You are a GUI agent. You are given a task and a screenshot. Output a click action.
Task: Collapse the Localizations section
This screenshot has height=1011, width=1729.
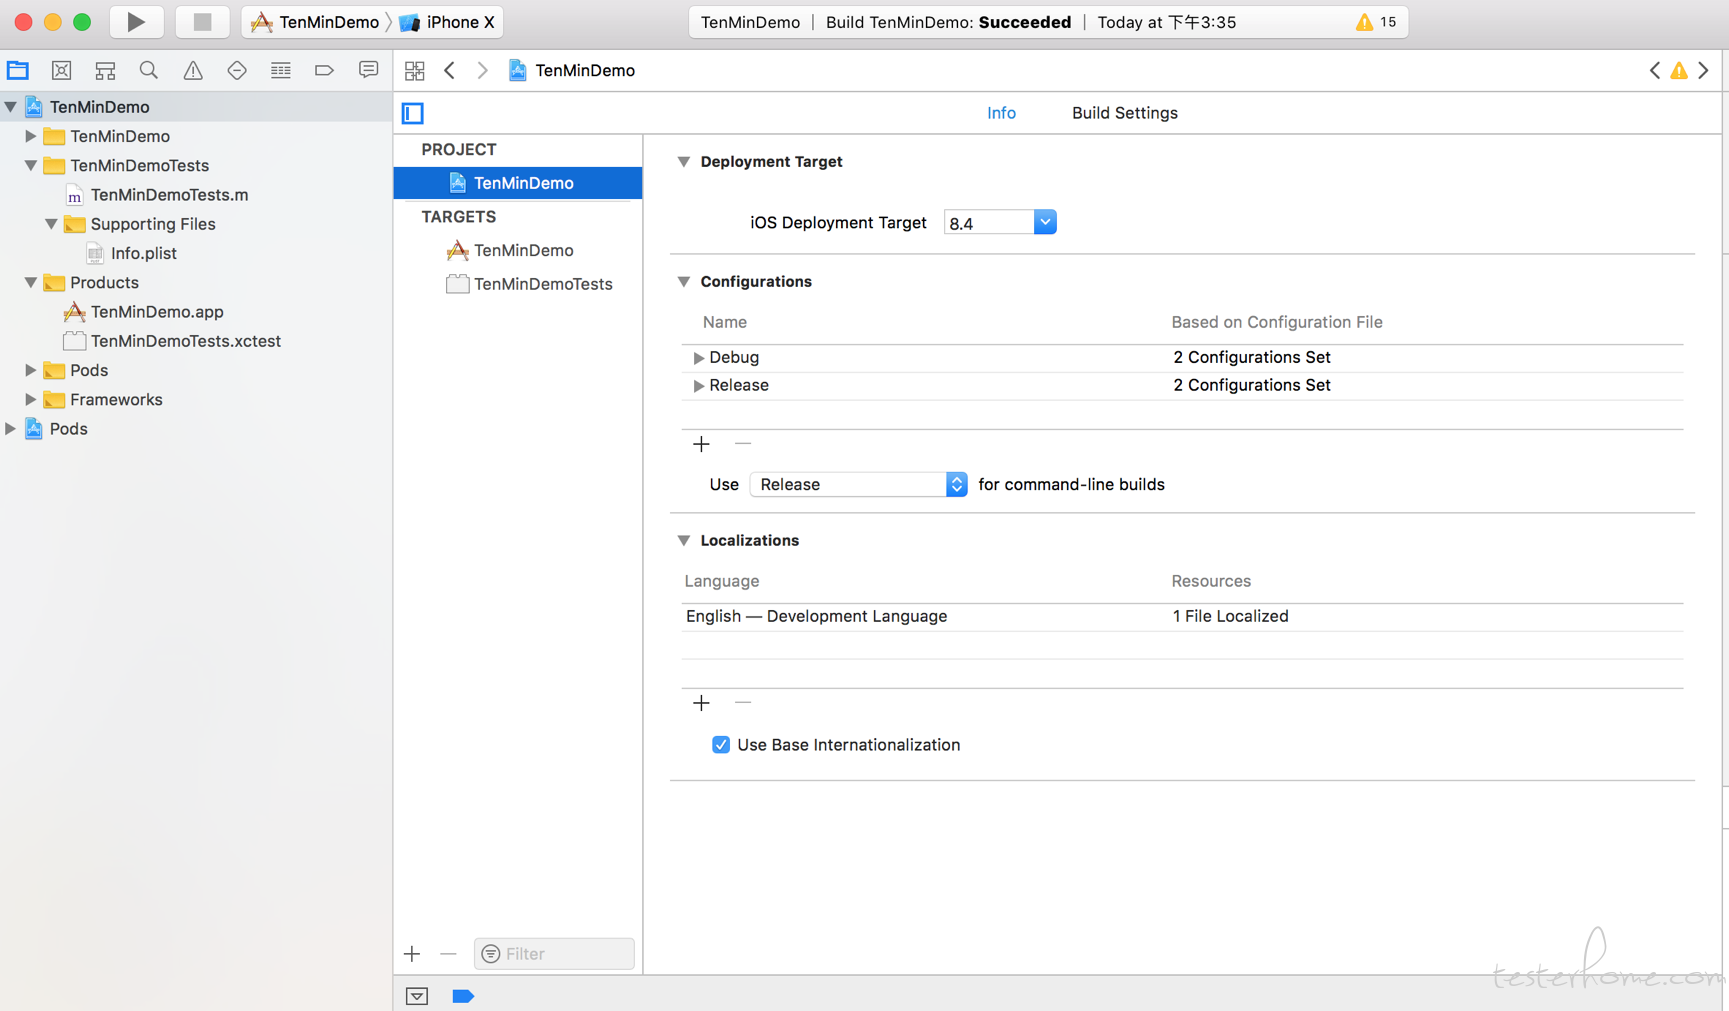[x=684, y=541]
